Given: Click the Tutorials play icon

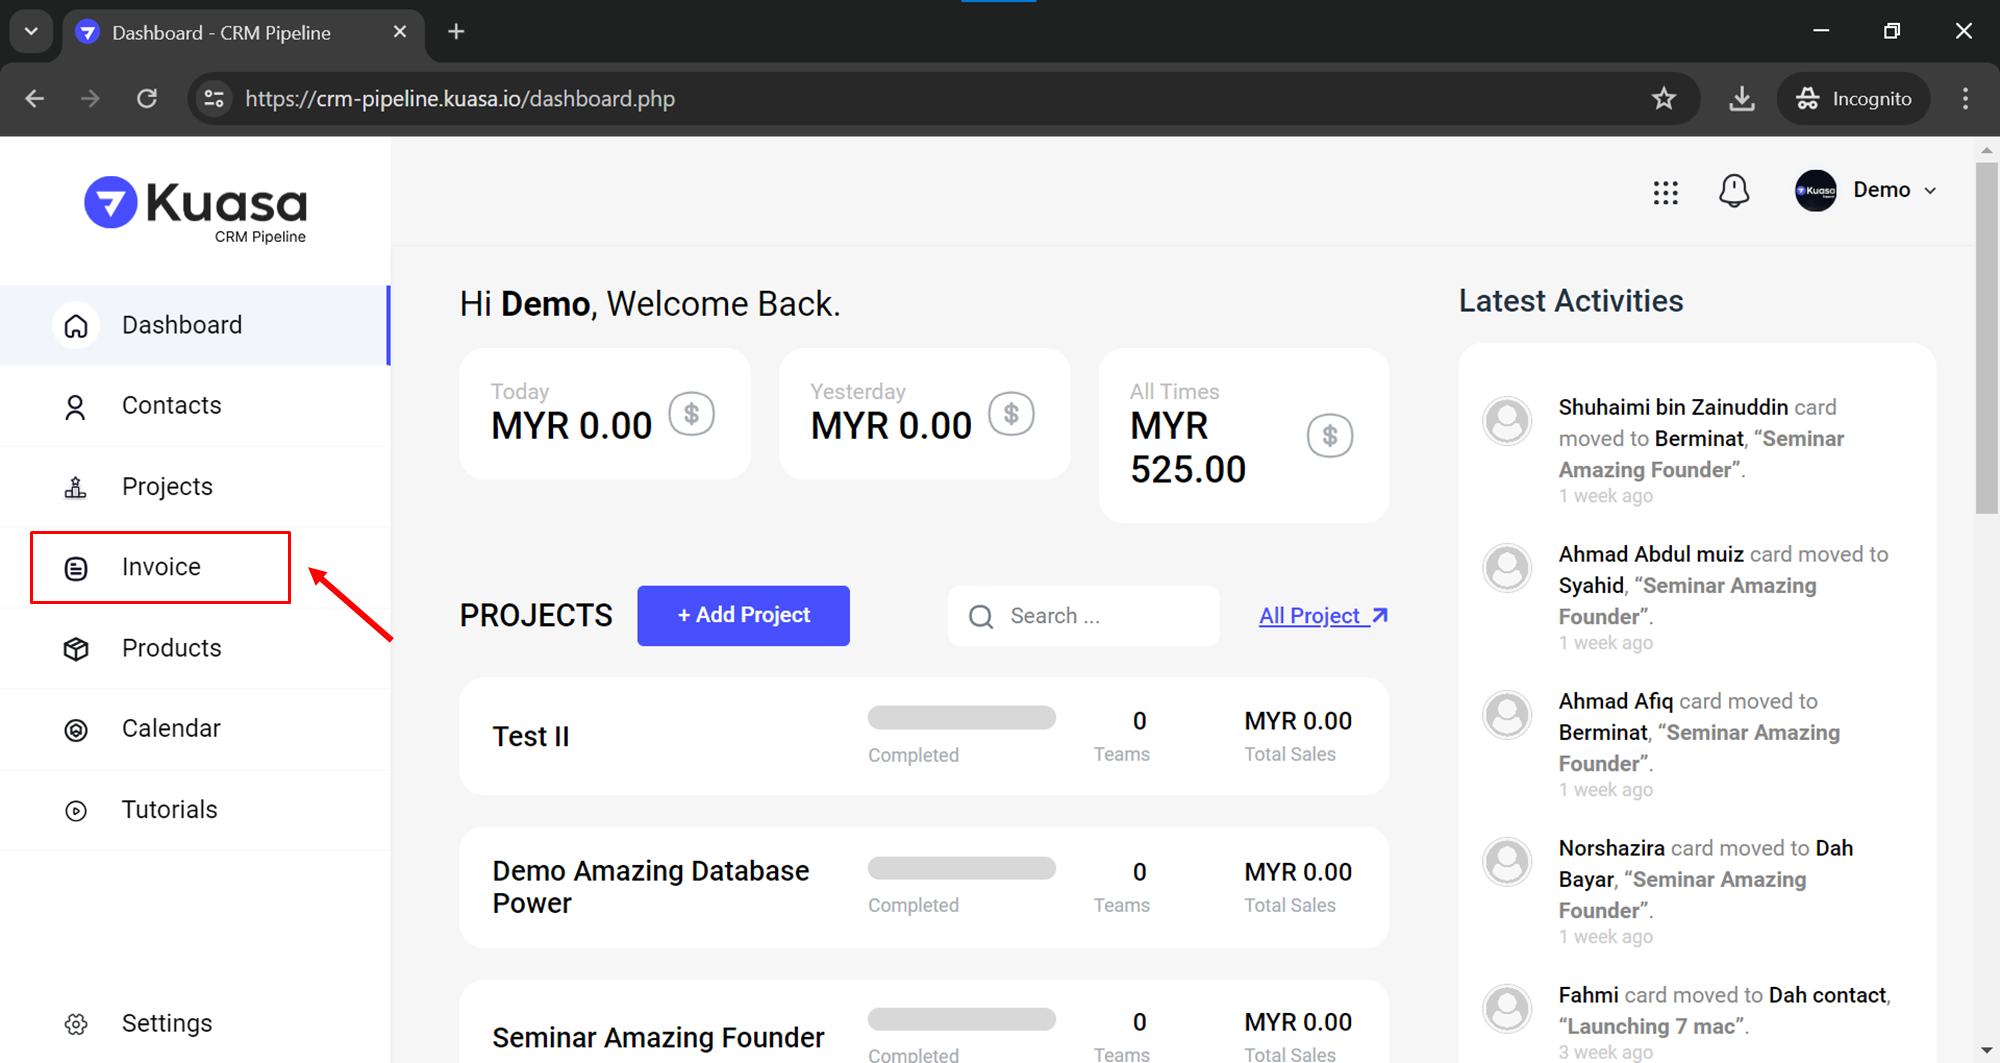Looking at the screenshot, I should [x=76, y=811].
